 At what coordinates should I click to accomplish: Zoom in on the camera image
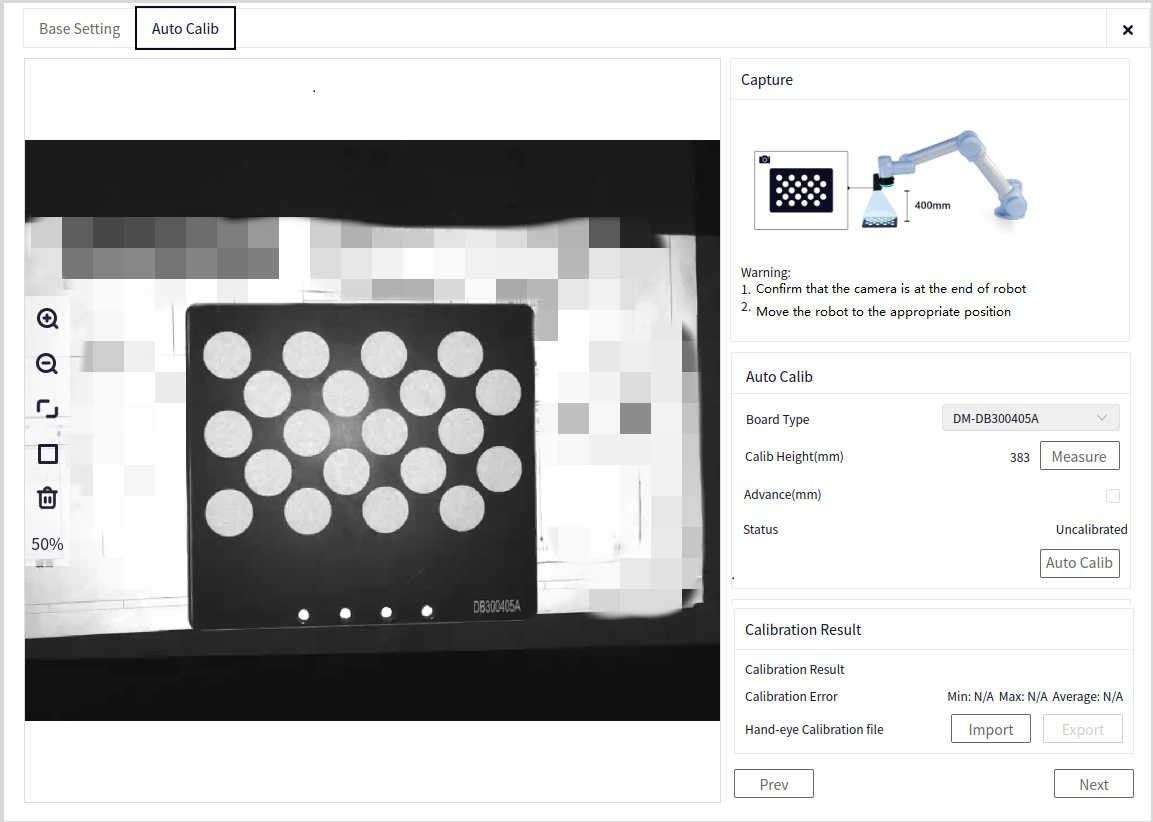coord(48,318)
